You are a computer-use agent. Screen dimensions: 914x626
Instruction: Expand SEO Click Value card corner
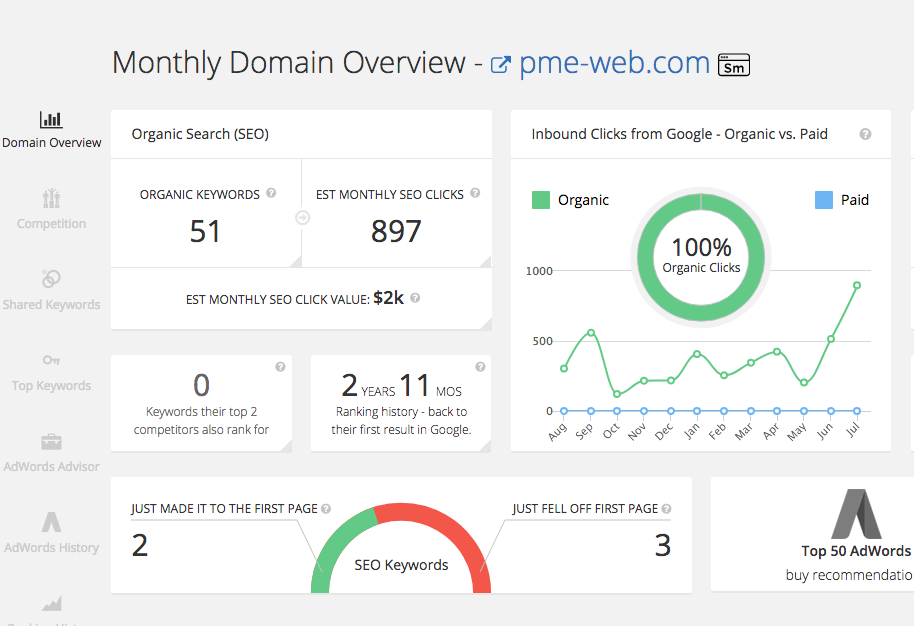tap(485, 323)
